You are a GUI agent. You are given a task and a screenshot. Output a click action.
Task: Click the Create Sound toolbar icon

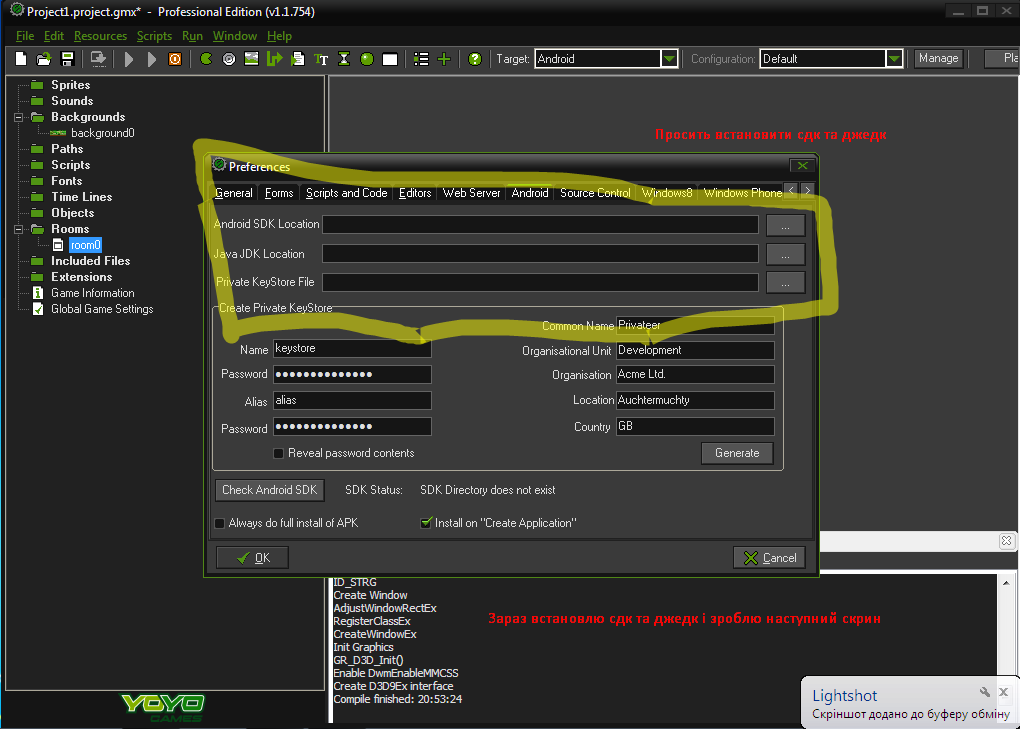tap(228, 59)
